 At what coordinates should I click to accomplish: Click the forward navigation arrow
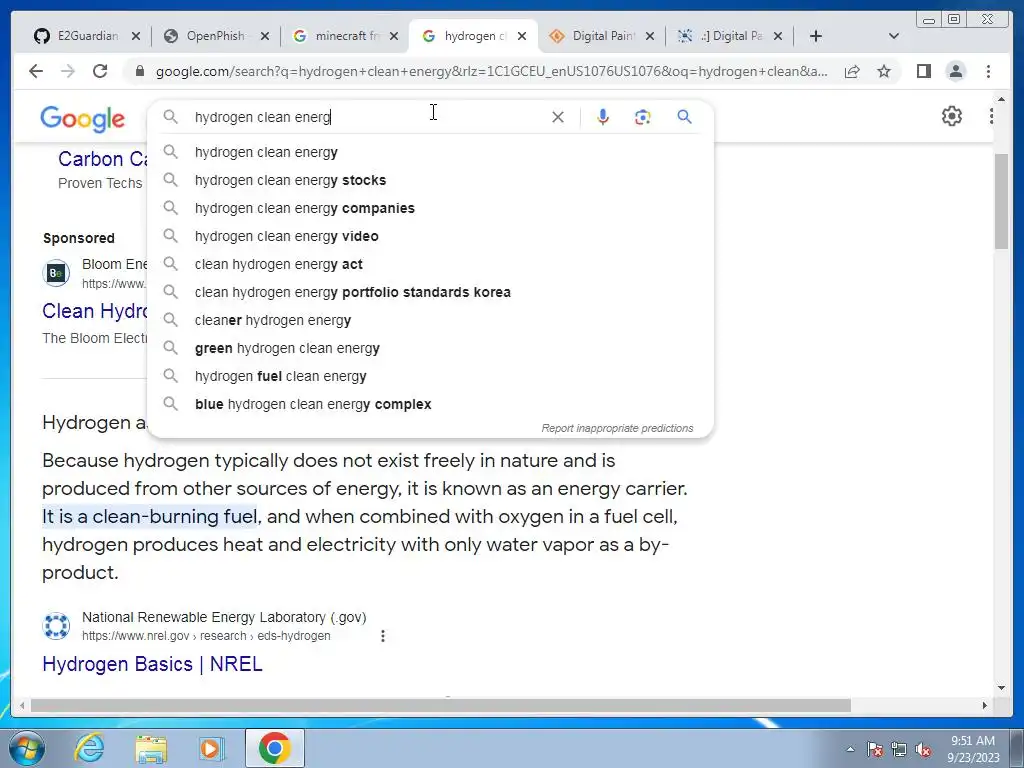coord(68,71)
